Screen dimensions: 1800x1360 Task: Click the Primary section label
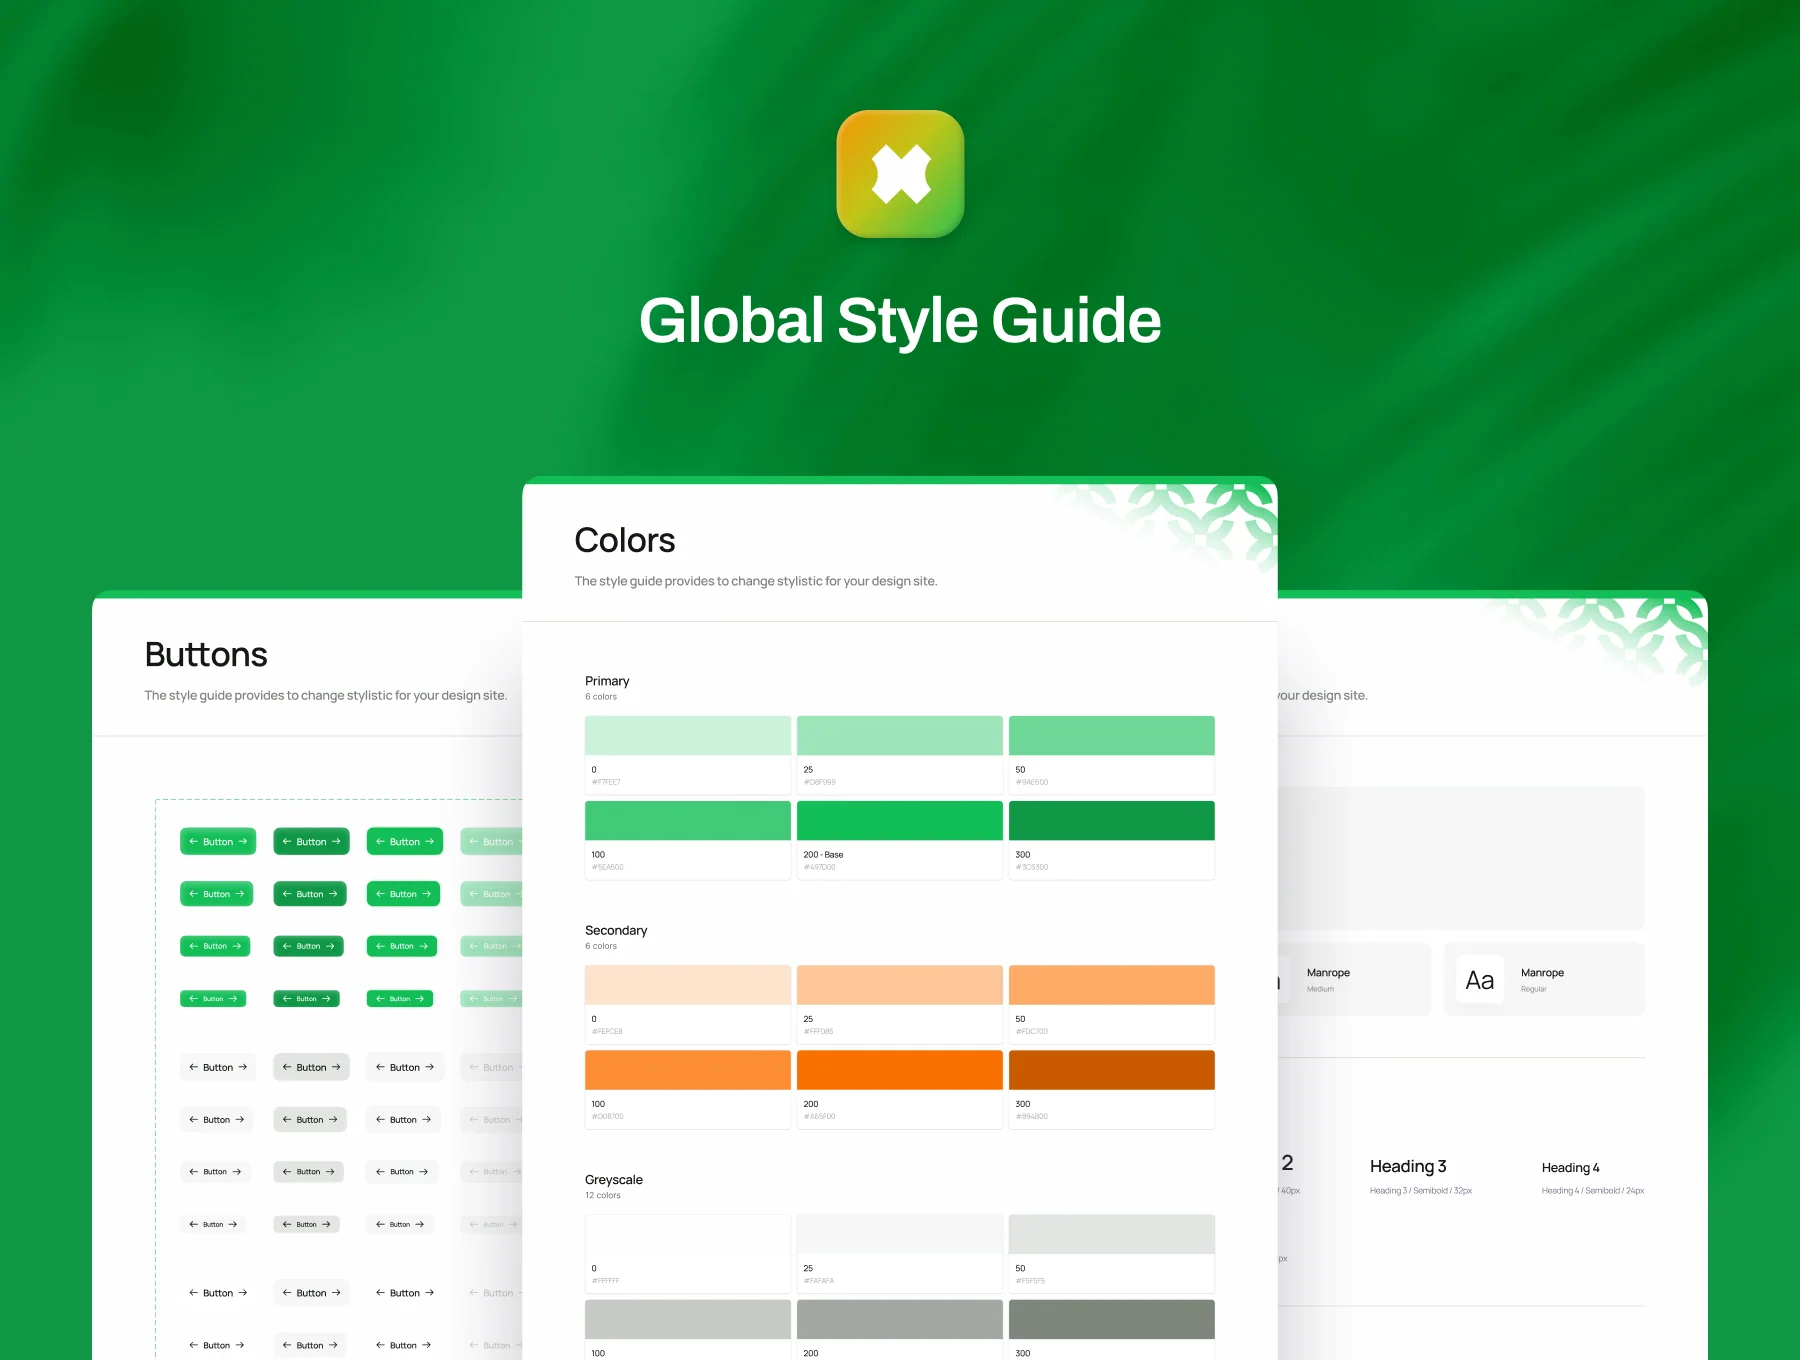(607, 681)
